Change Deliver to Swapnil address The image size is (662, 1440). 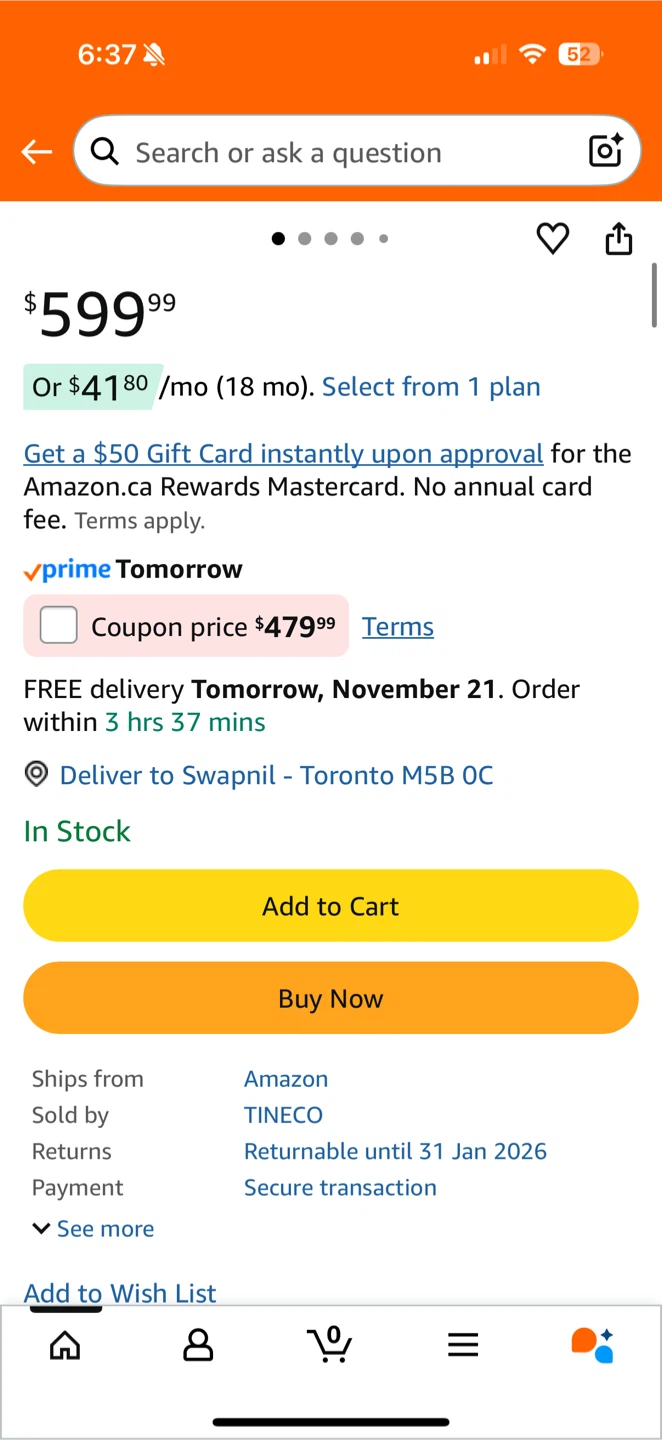pos(277,775)
